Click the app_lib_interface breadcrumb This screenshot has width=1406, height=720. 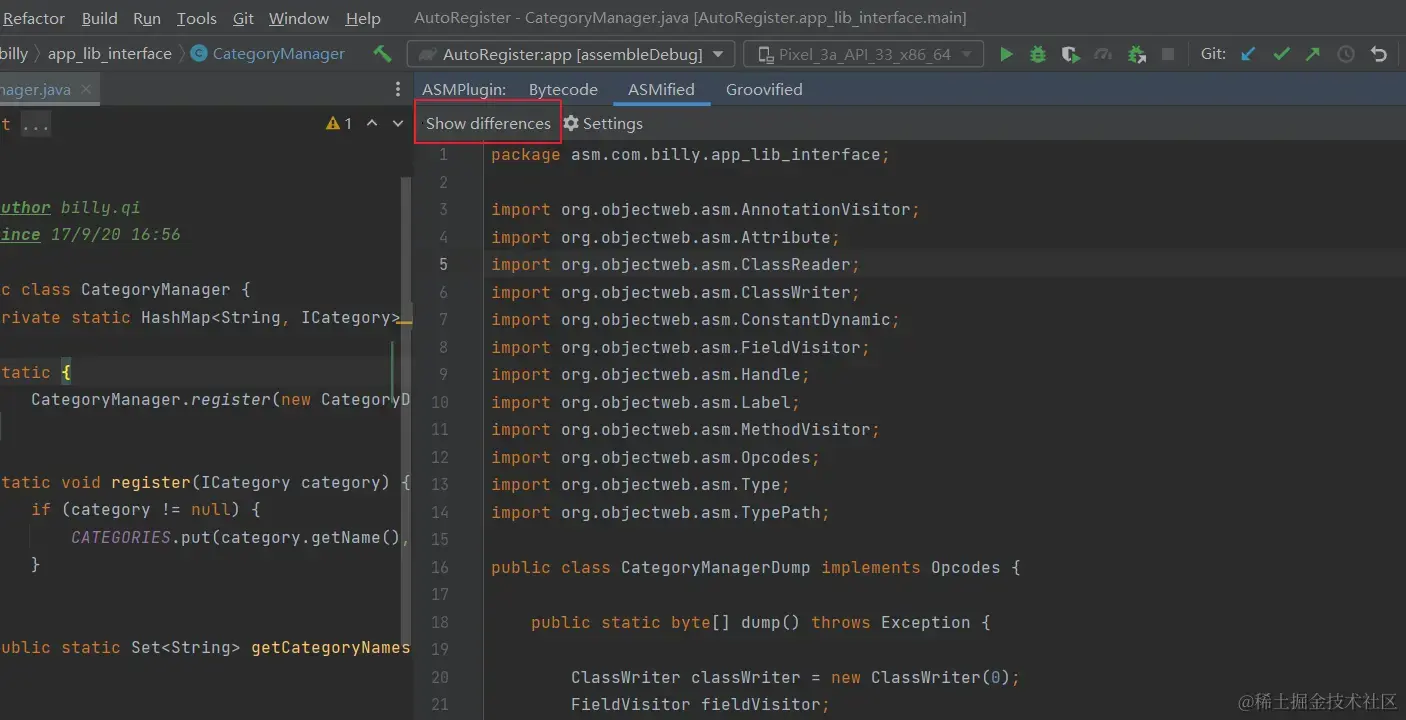point(110,54)
